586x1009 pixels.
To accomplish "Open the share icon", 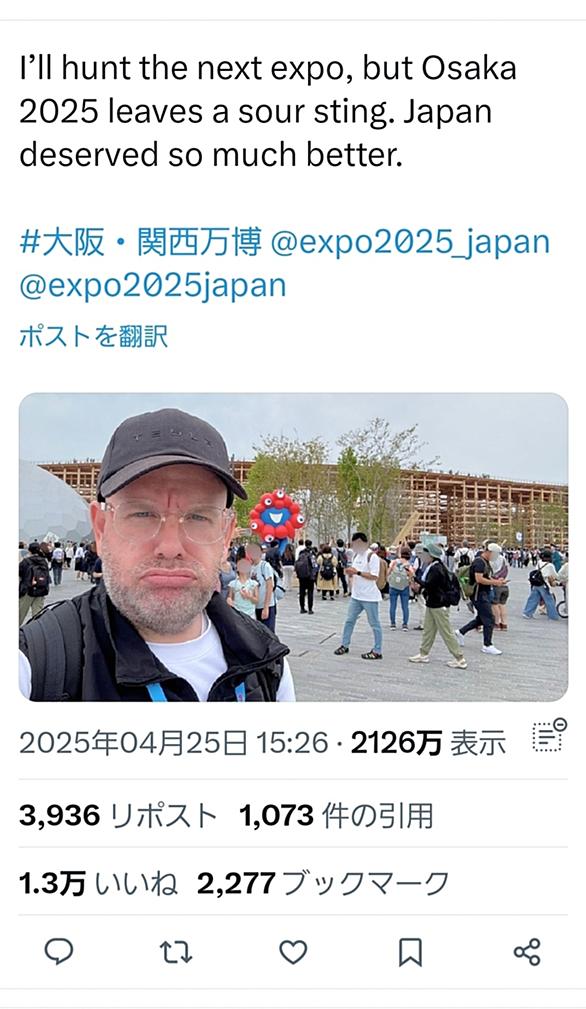I will (x=527, y=952).
